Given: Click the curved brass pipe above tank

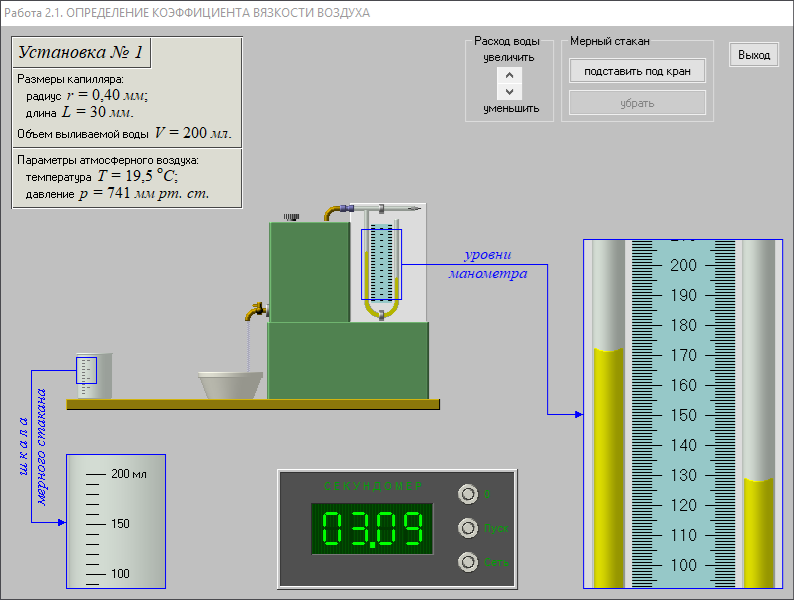Looking at the screenshot, I should coord(328,212).
